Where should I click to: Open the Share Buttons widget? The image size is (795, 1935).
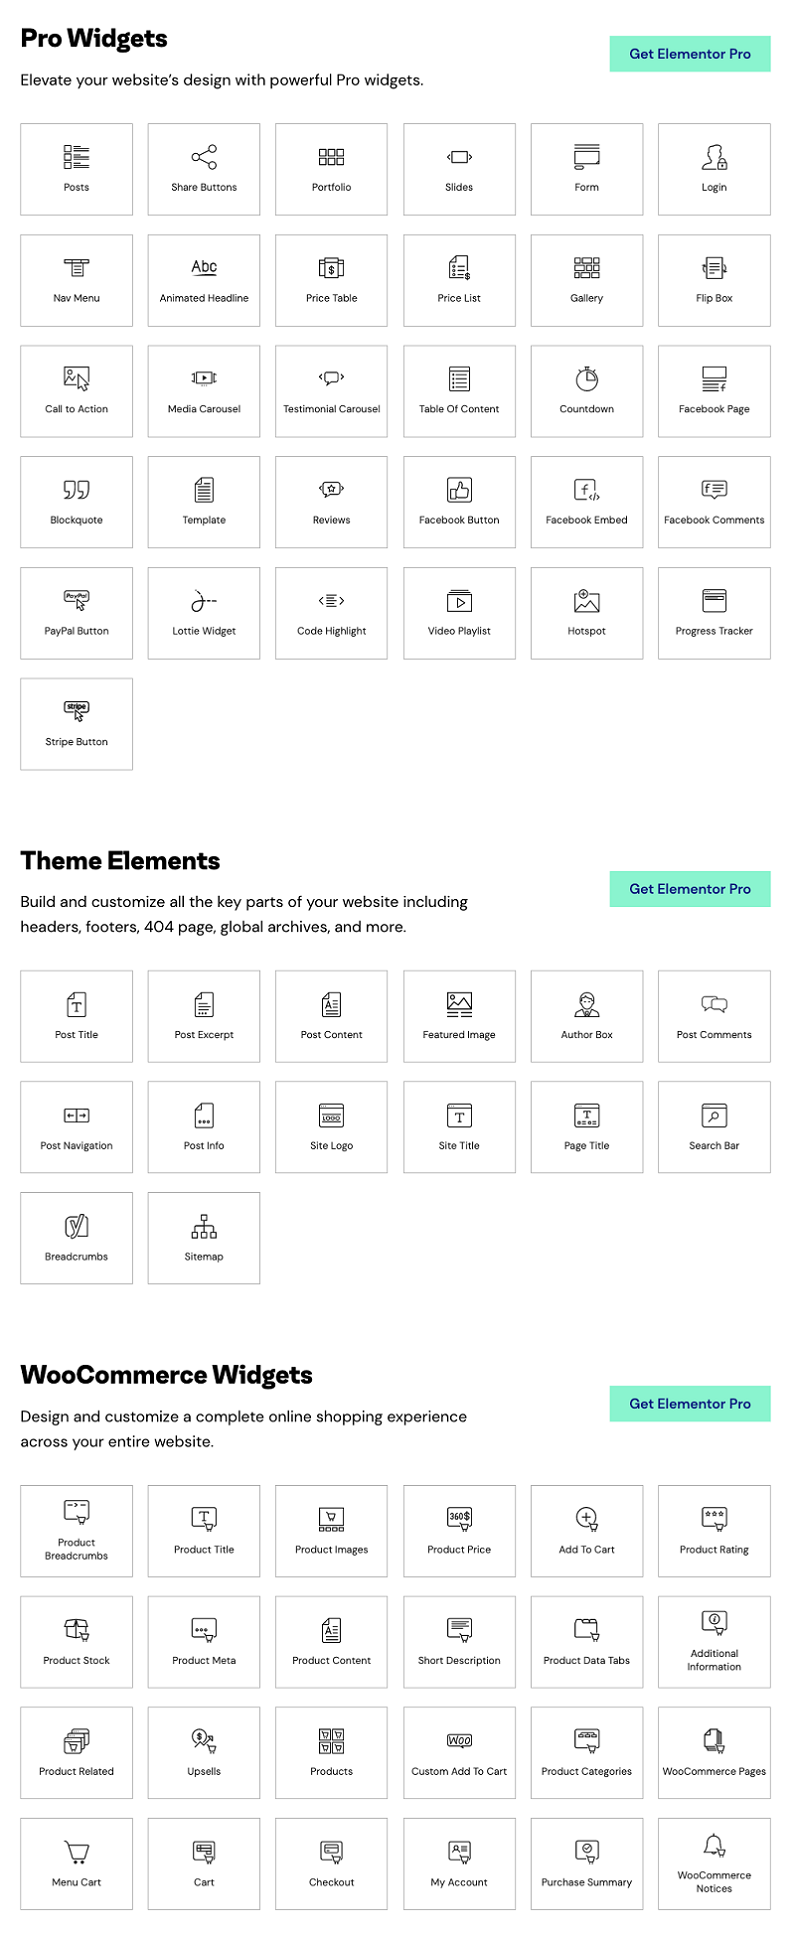[x=203, y=169]
